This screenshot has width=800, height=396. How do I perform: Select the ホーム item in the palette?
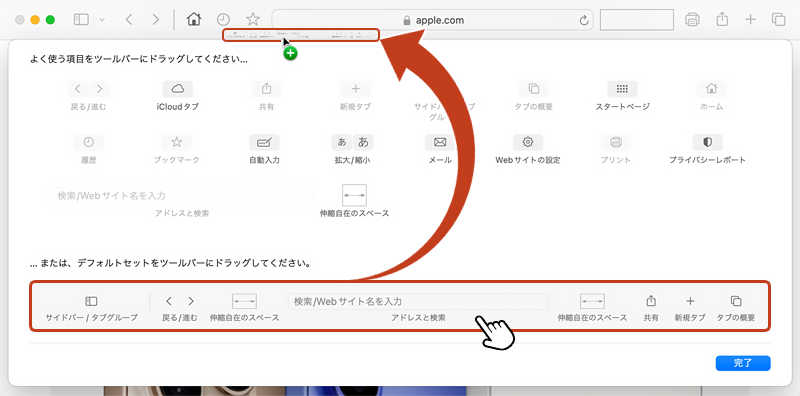point(711,96)
